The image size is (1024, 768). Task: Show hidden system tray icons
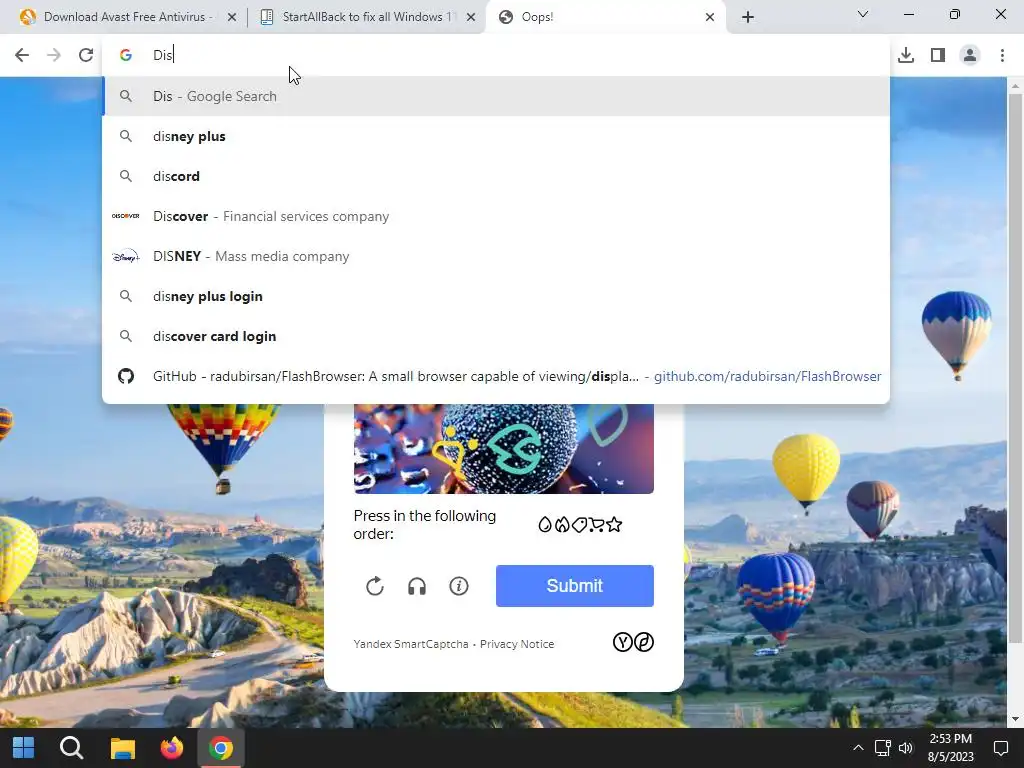click(858, 748)
